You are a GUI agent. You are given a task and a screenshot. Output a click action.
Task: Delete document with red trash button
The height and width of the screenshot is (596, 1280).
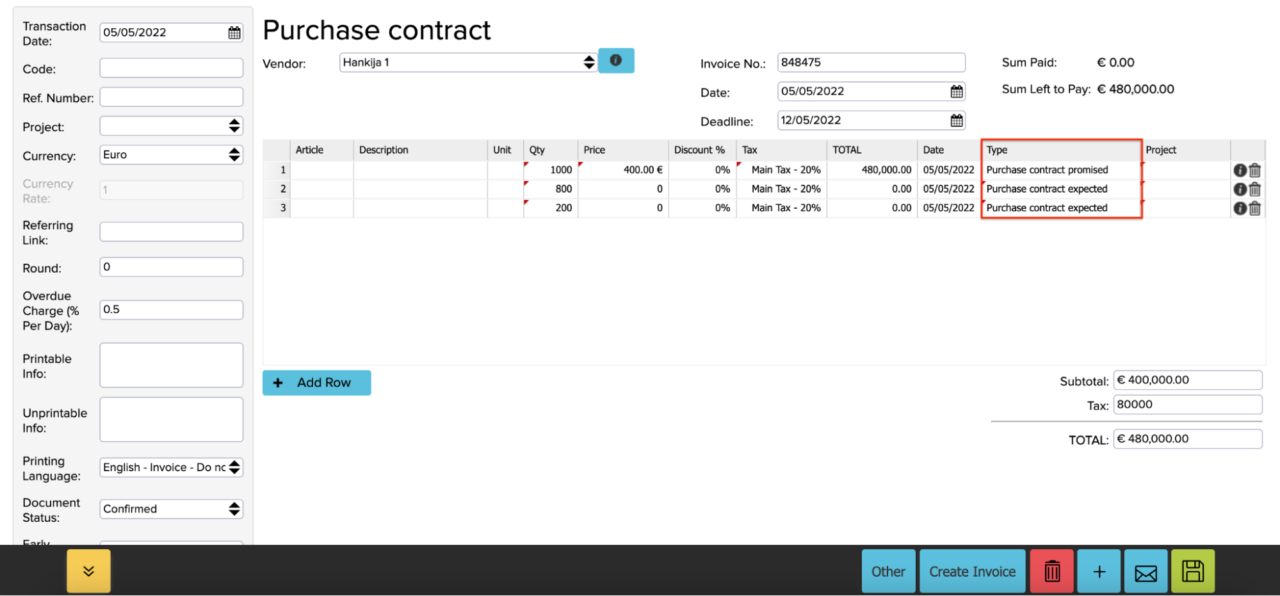pyautogui.click(x=1052, y=571)
